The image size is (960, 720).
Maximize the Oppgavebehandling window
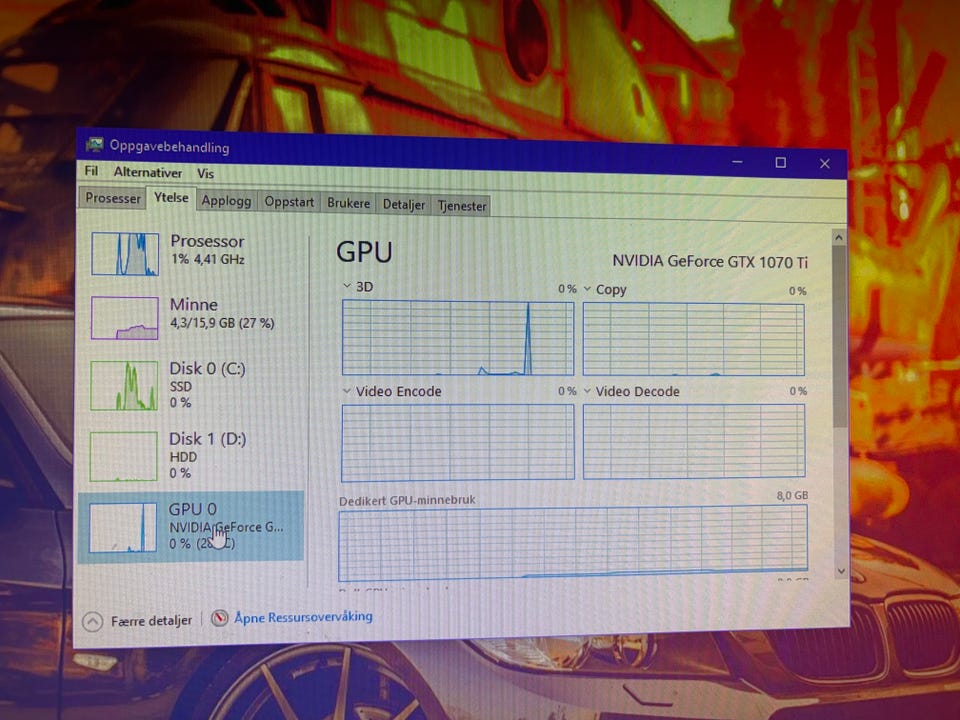tap(781, 162)
